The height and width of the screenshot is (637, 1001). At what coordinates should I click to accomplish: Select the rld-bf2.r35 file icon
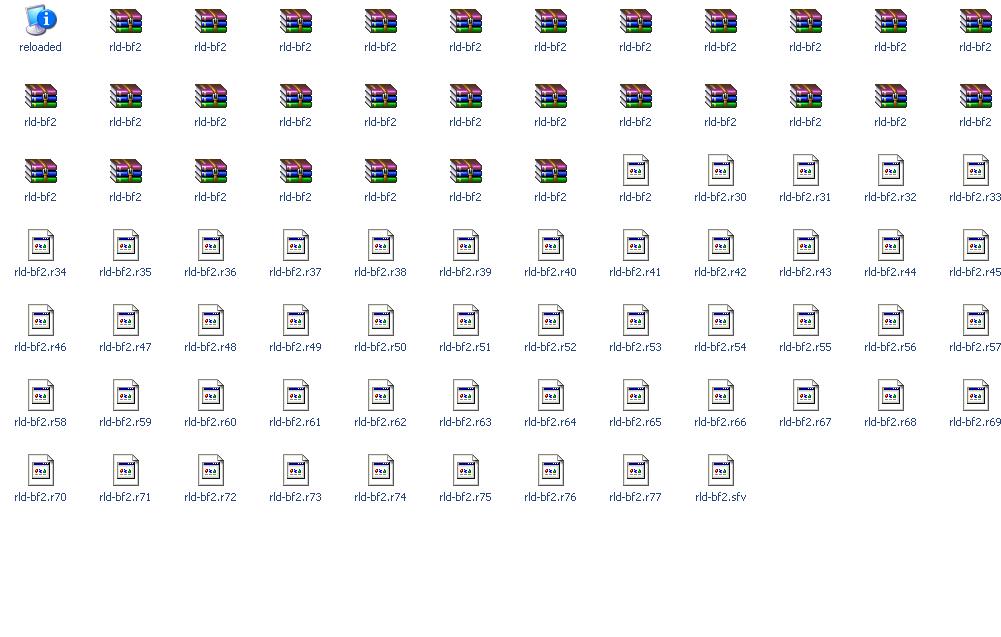(x=125, y=245)
